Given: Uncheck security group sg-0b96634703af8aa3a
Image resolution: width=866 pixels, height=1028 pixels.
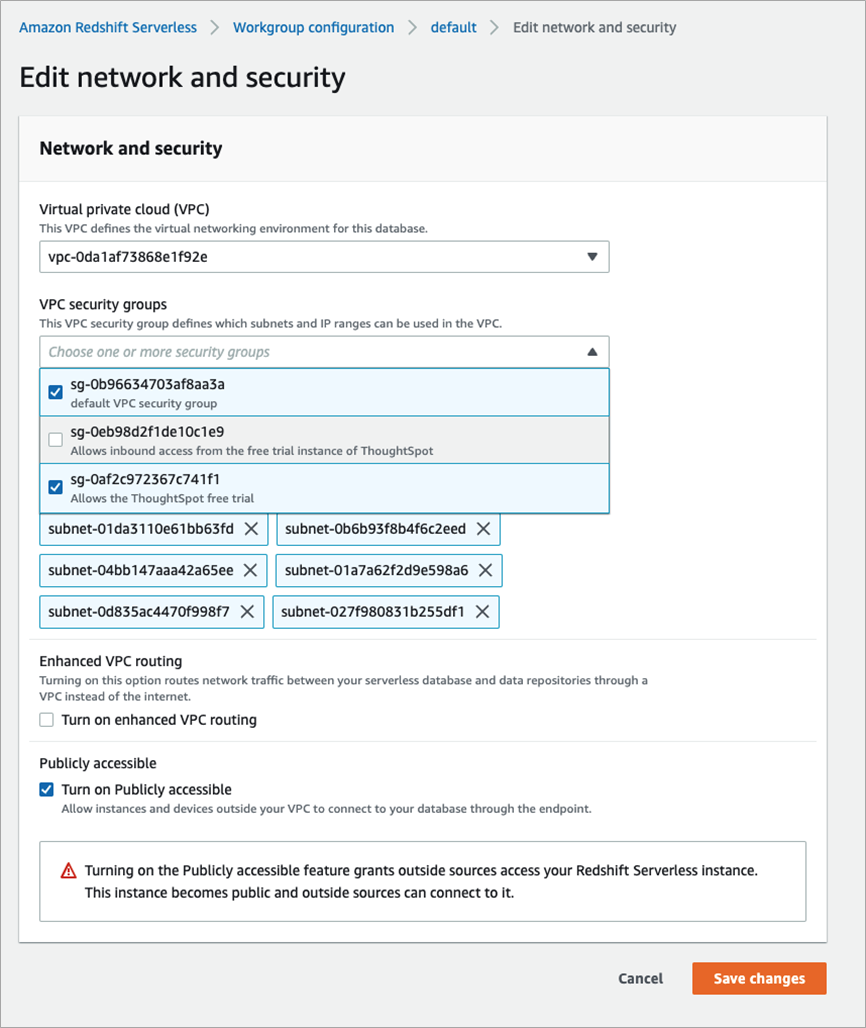Looking at the screenshot, I should (x=55, y=391).
